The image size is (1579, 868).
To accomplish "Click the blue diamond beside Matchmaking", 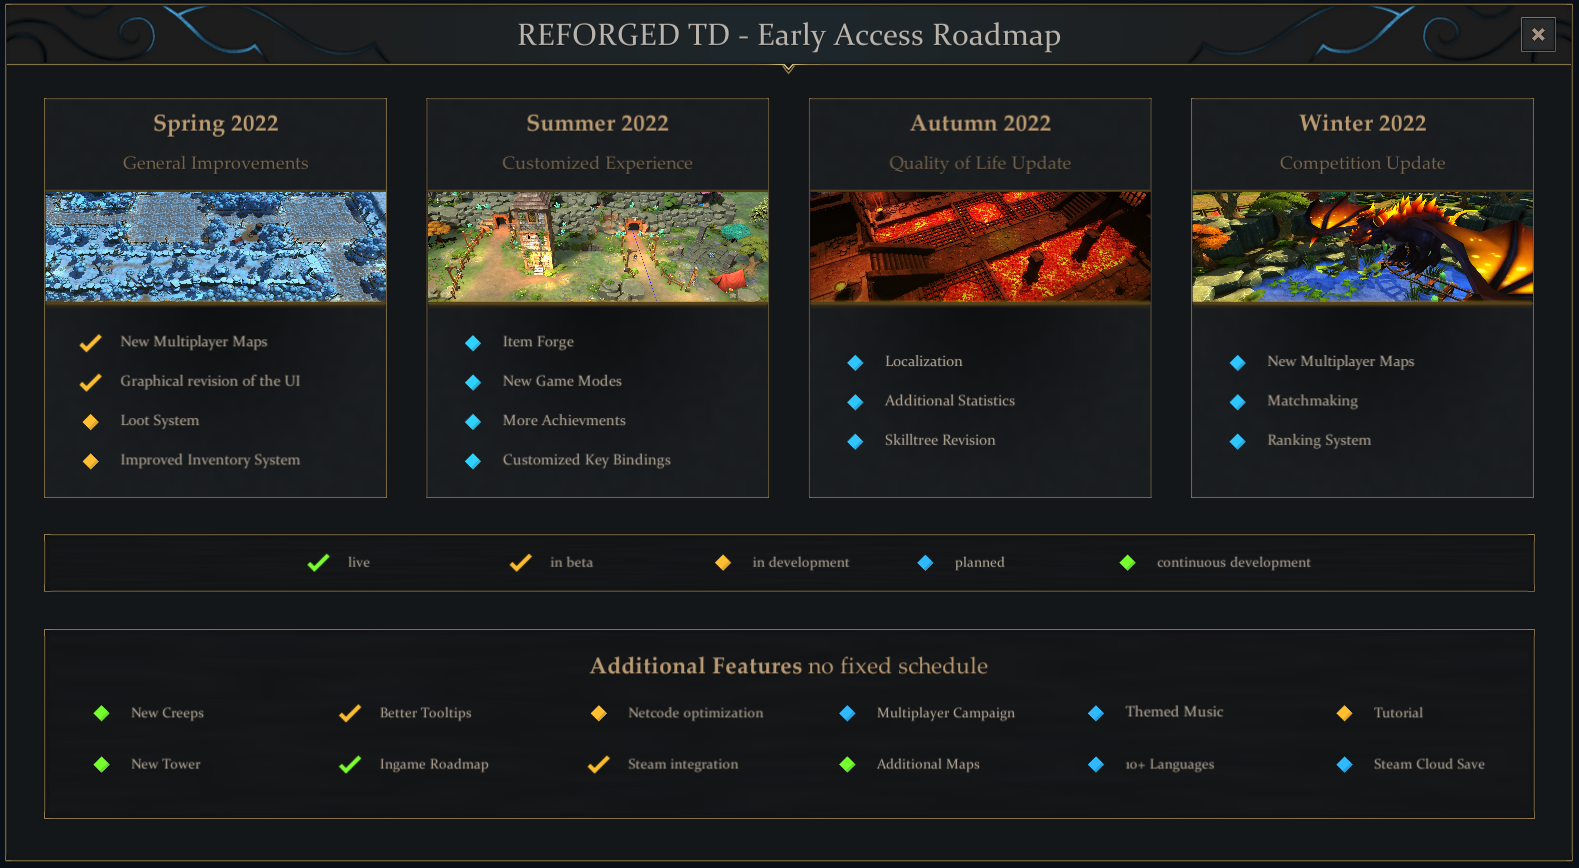I will (x=1238, y=402).
